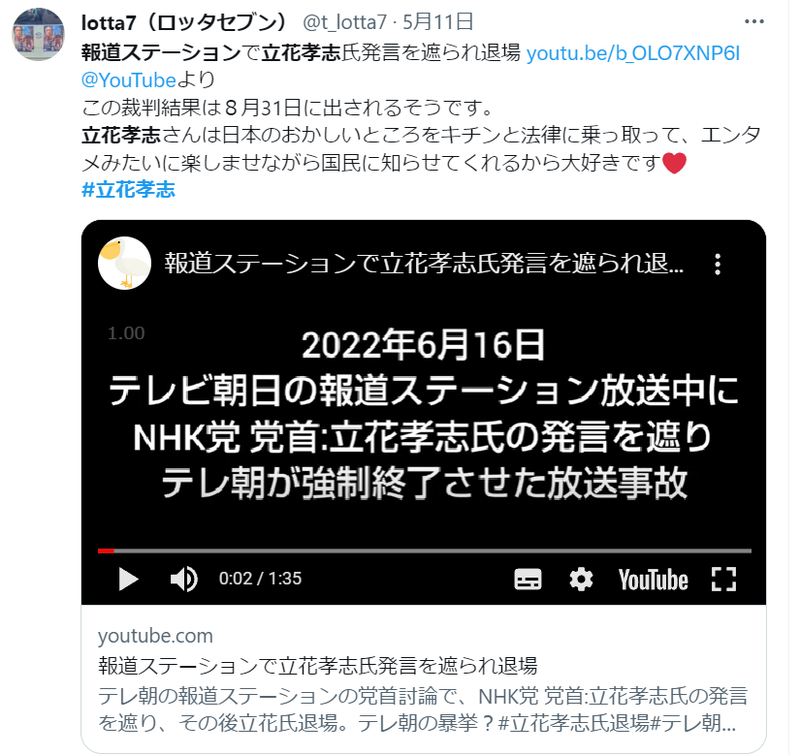Open the video's three-dot options menu
800x755 pixels.
(x=717, y=264)
